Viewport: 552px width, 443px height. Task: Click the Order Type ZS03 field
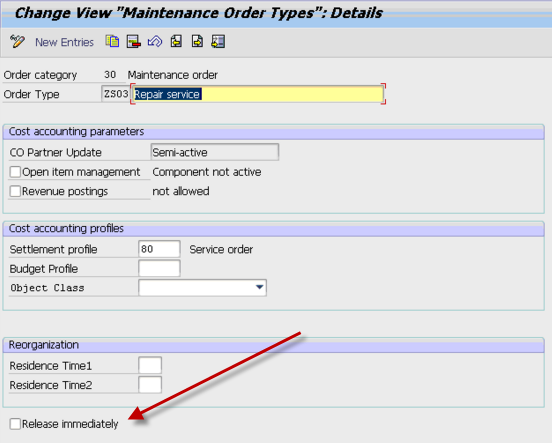[x=116, y=94]
